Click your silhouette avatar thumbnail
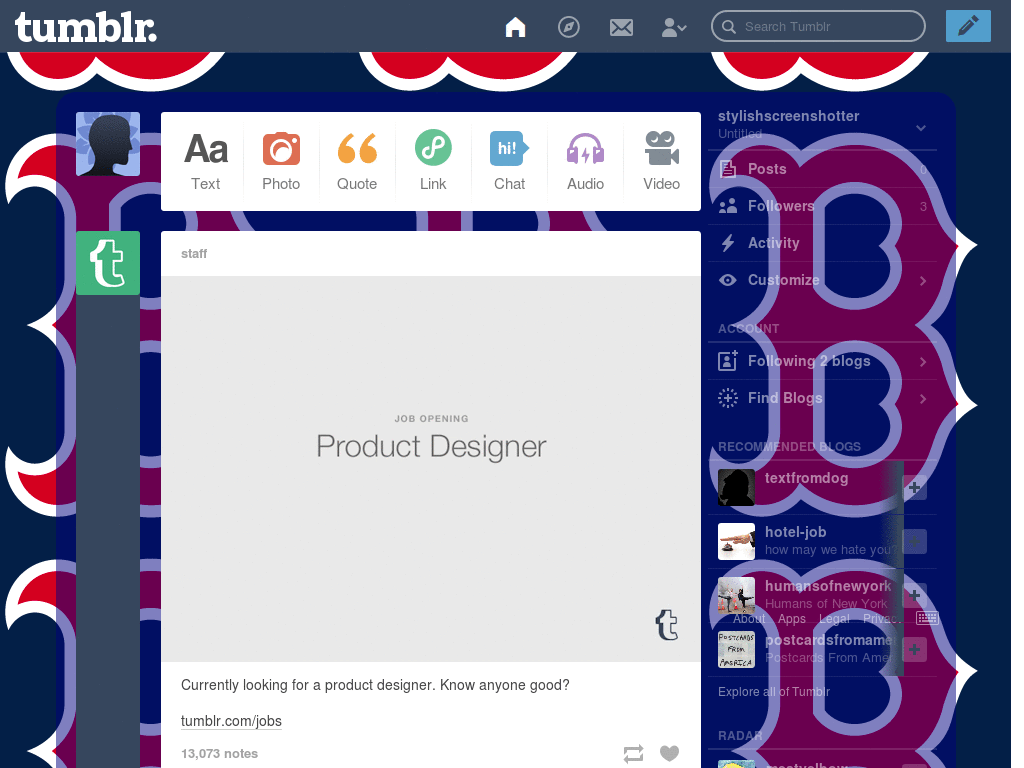The width and height of the screenshot is (1024, 768). (x=108, y=144)
